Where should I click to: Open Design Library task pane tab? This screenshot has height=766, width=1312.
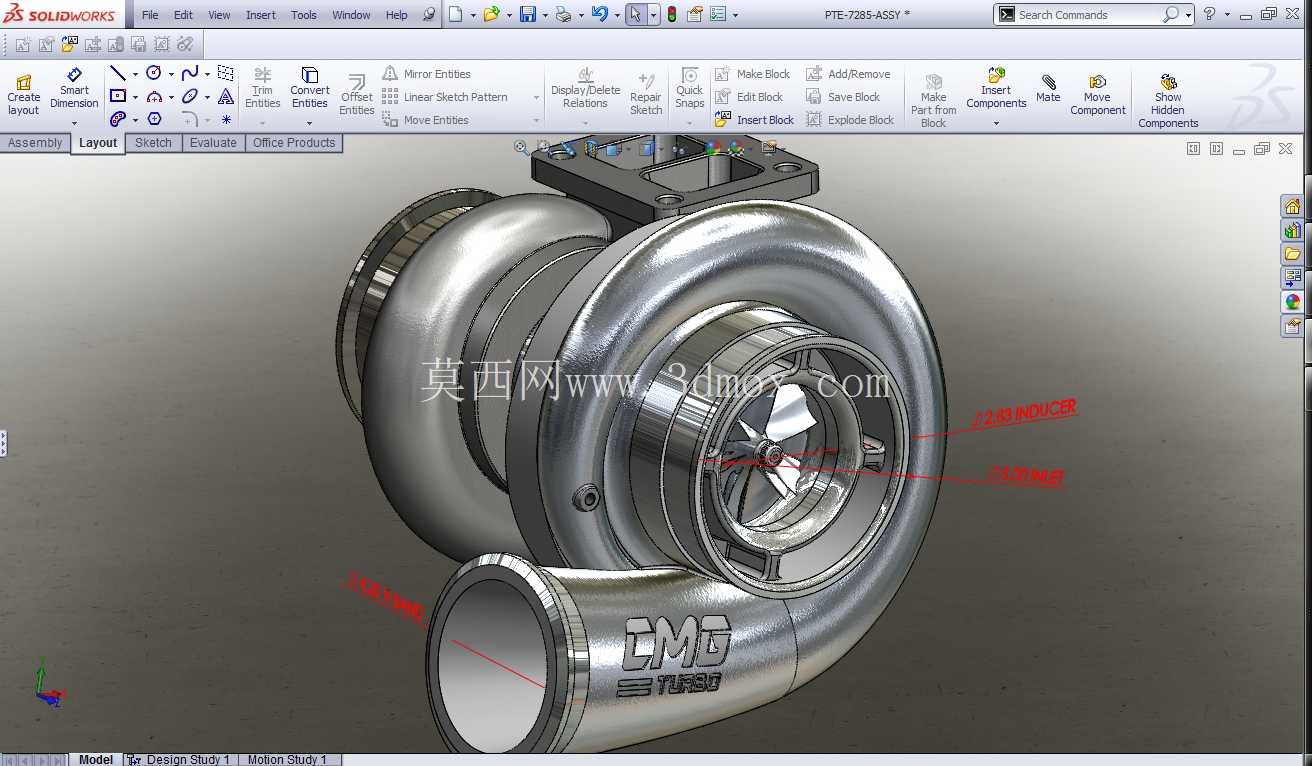(1293, 230)
